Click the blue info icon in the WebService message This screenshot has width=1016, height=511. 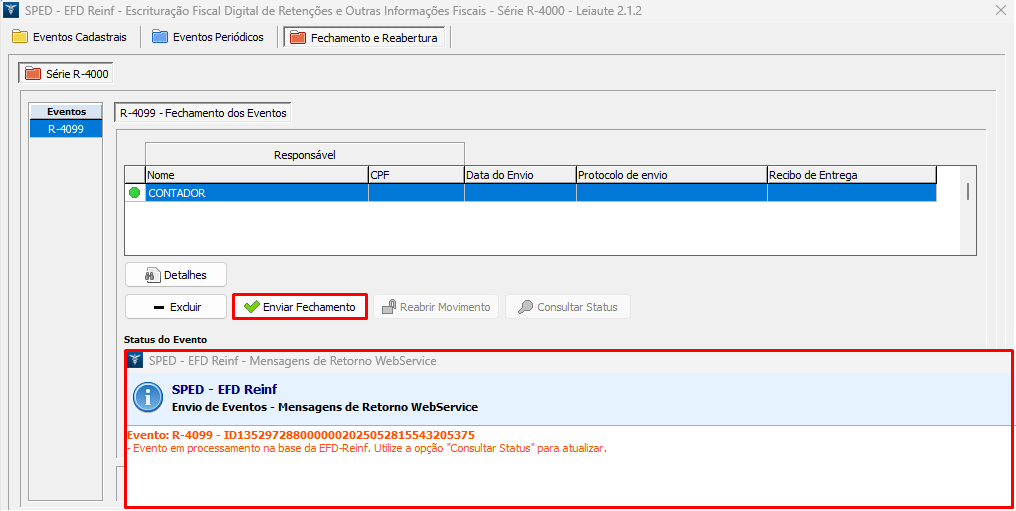point(149,398)
